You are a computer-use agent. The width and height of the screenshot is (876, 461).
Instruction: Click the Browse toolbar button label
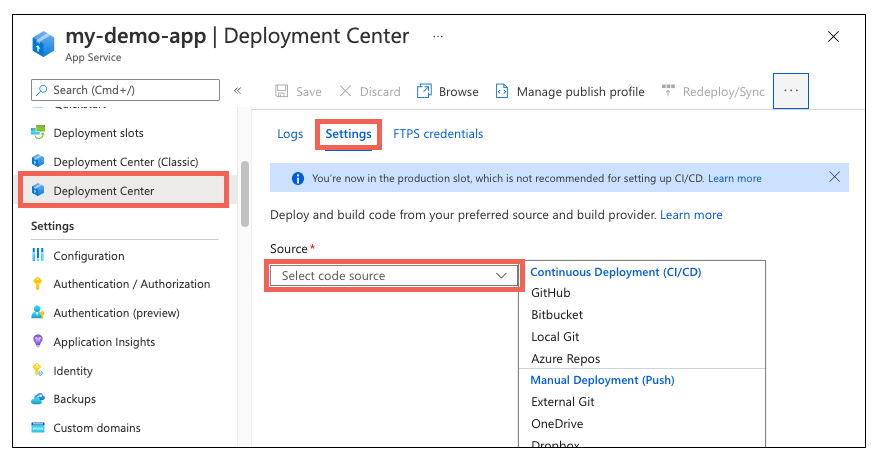(x=459, y=92)
